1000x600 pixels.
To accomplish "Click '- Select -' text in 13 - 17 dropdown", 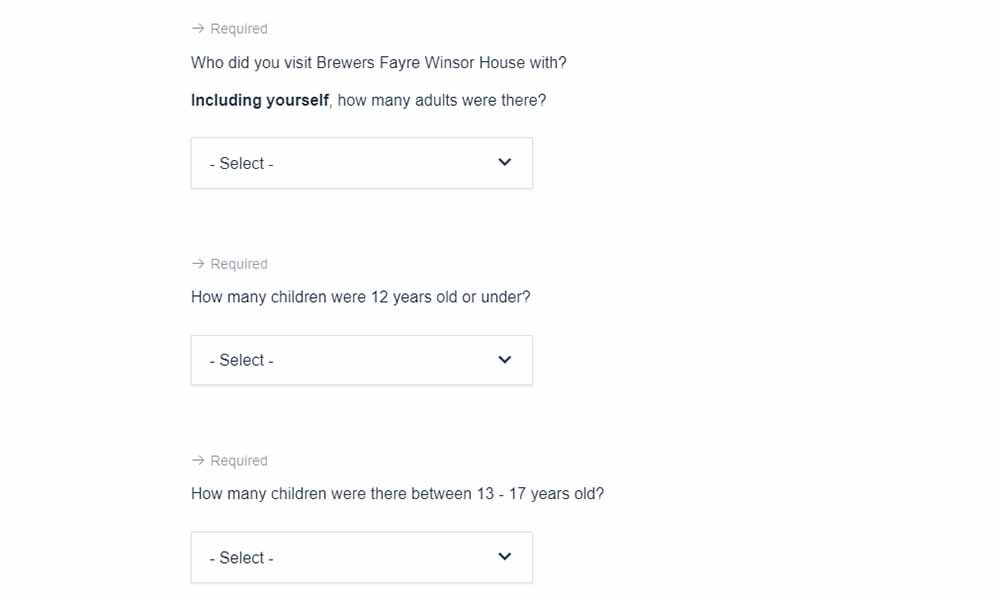I will coord(242,558).
